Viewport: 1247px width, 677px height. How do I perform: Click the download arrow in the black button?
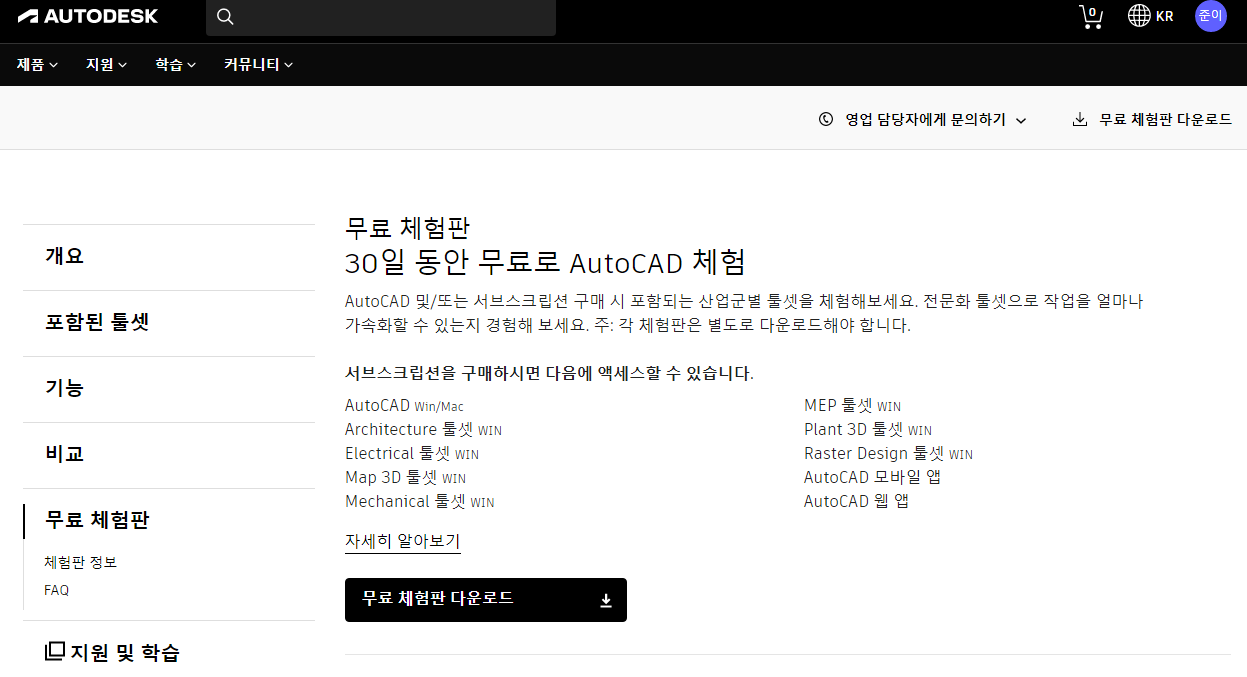606,600
